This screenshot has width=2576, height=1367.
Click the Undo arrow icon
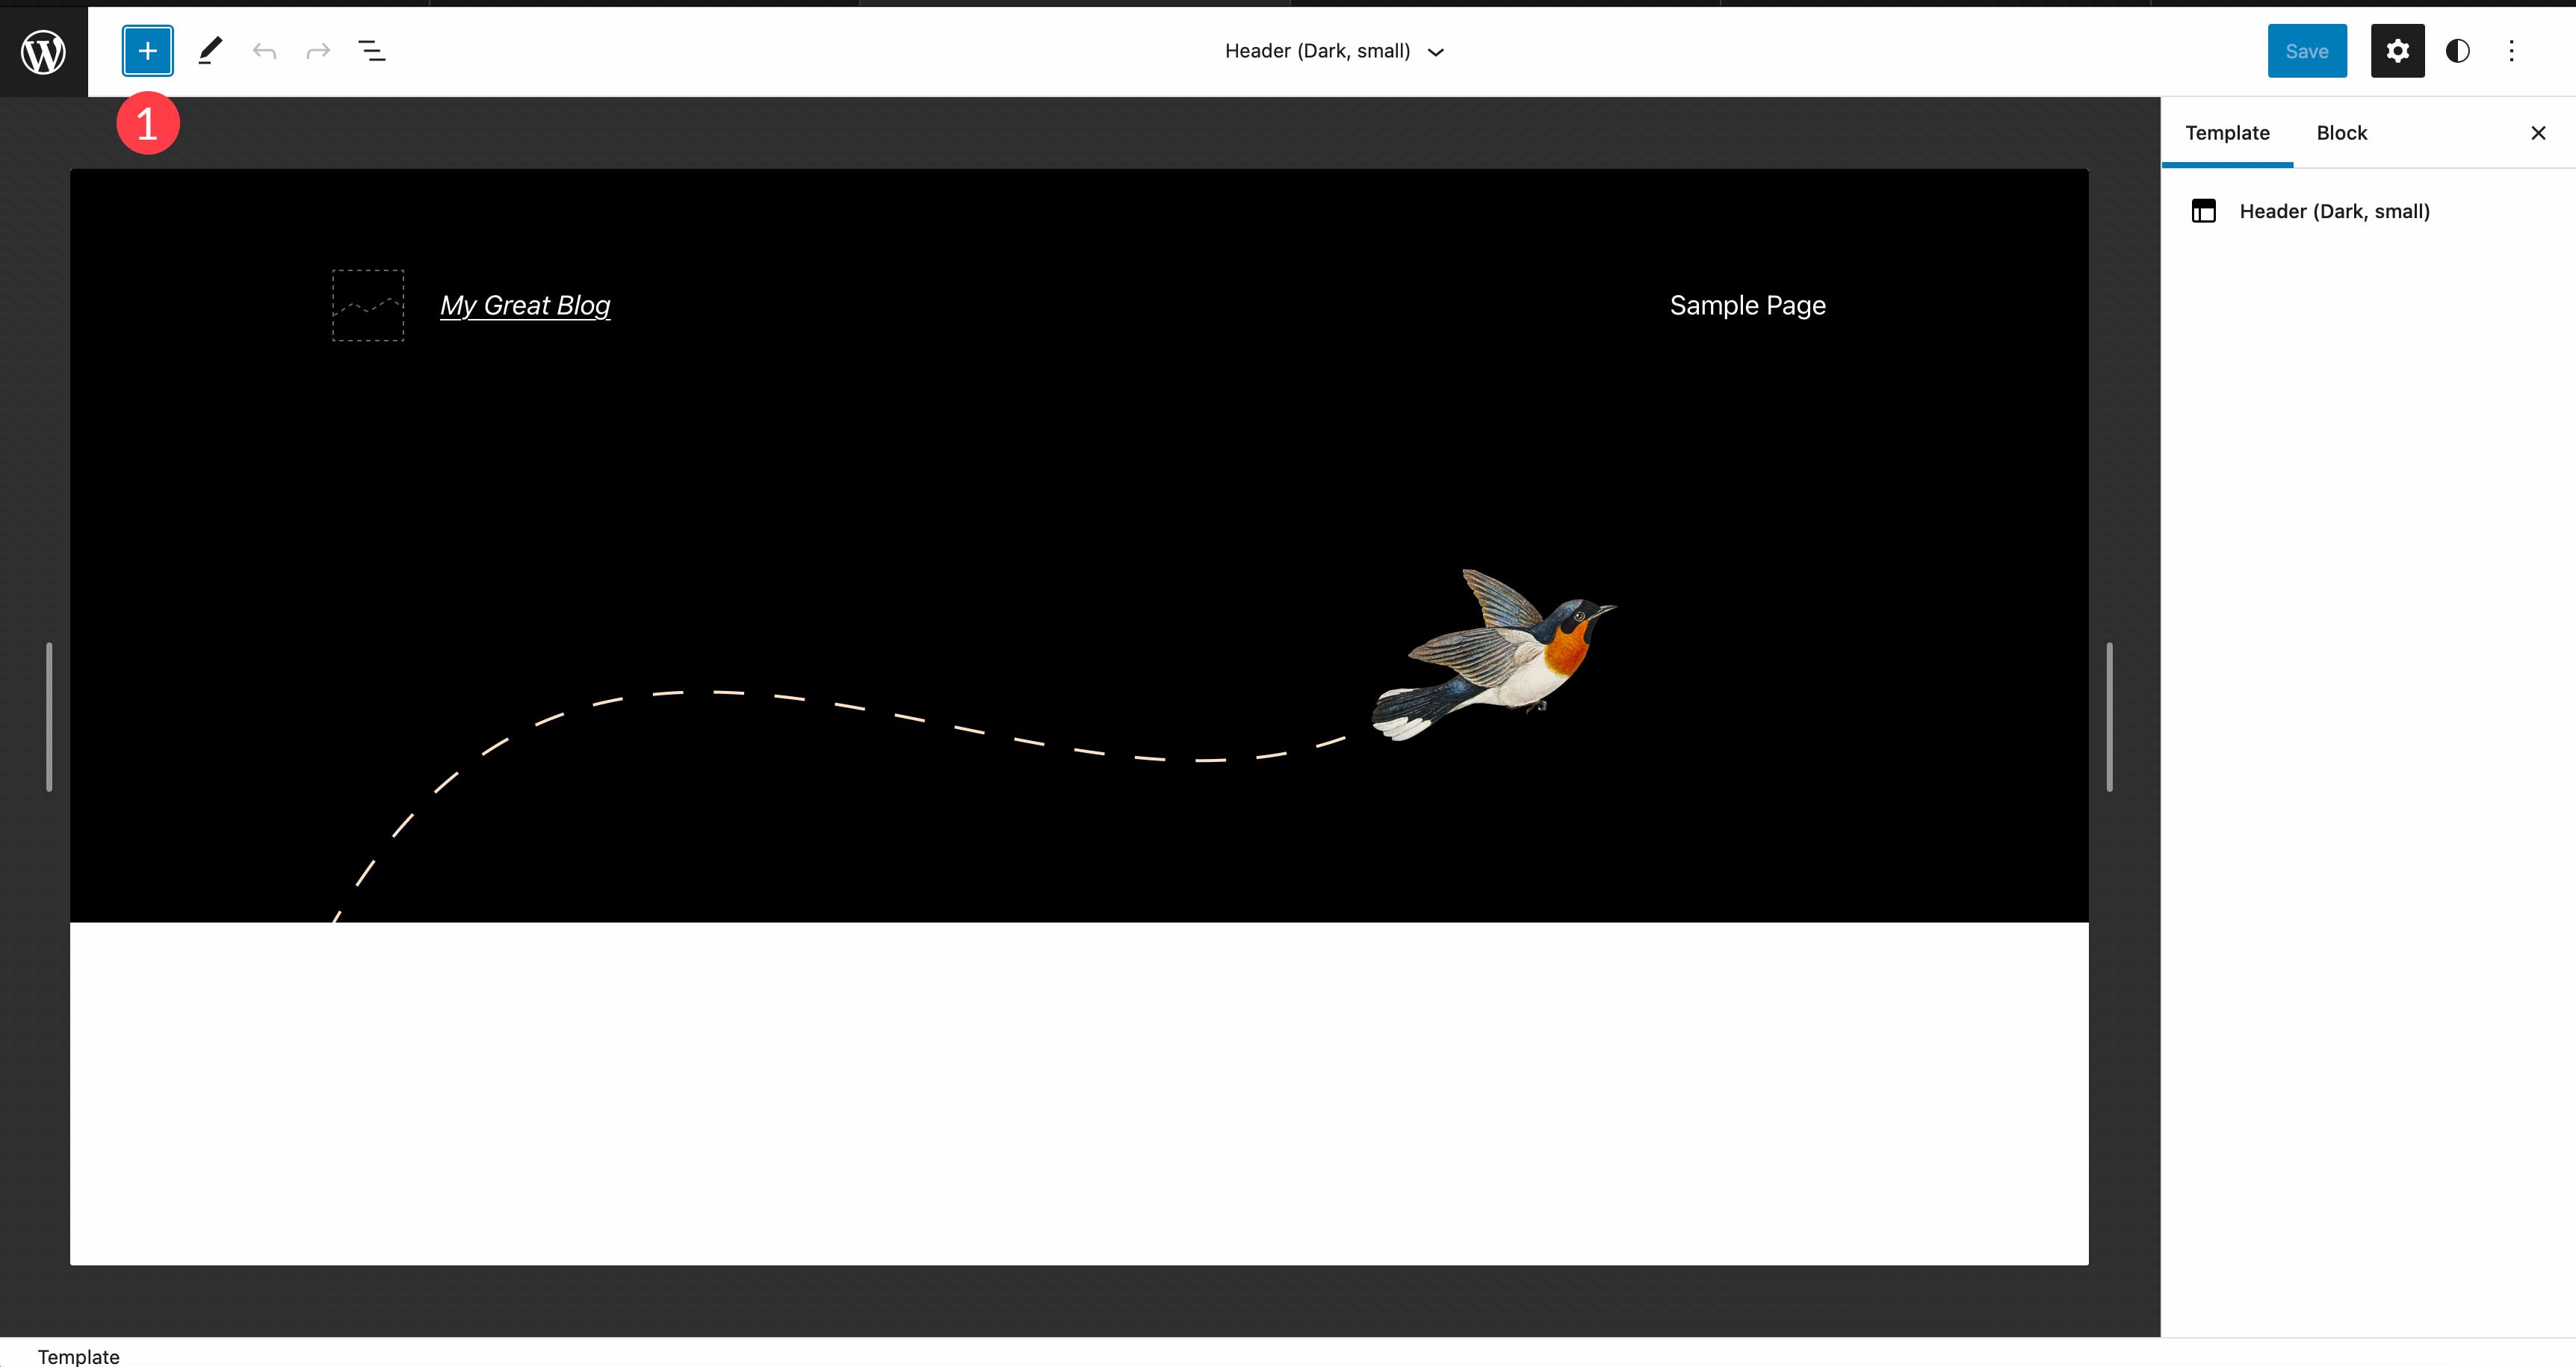[x=264, y=51]
